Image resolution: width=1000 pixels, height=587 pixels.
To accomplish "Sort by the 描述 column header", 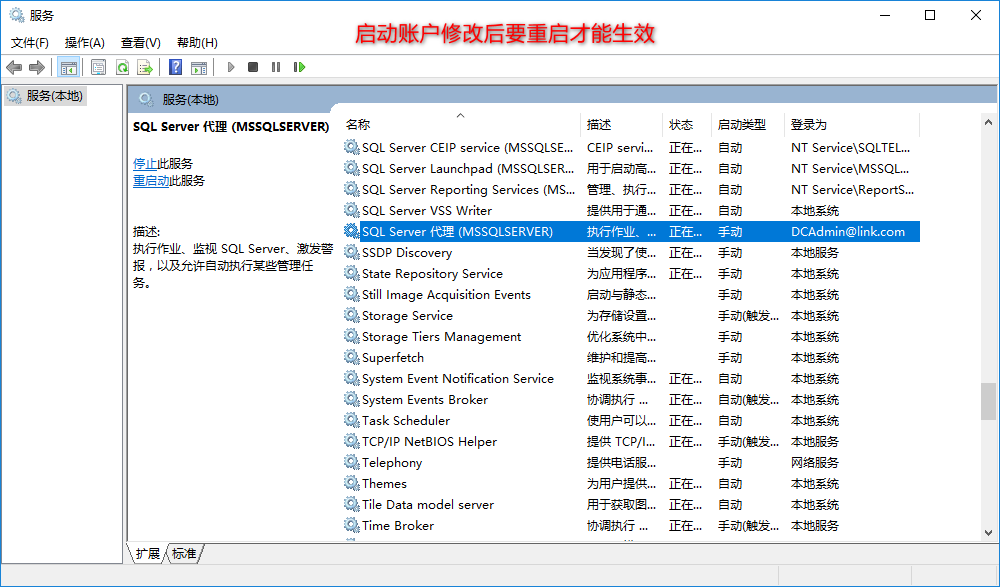I will [x=622, y=124].
